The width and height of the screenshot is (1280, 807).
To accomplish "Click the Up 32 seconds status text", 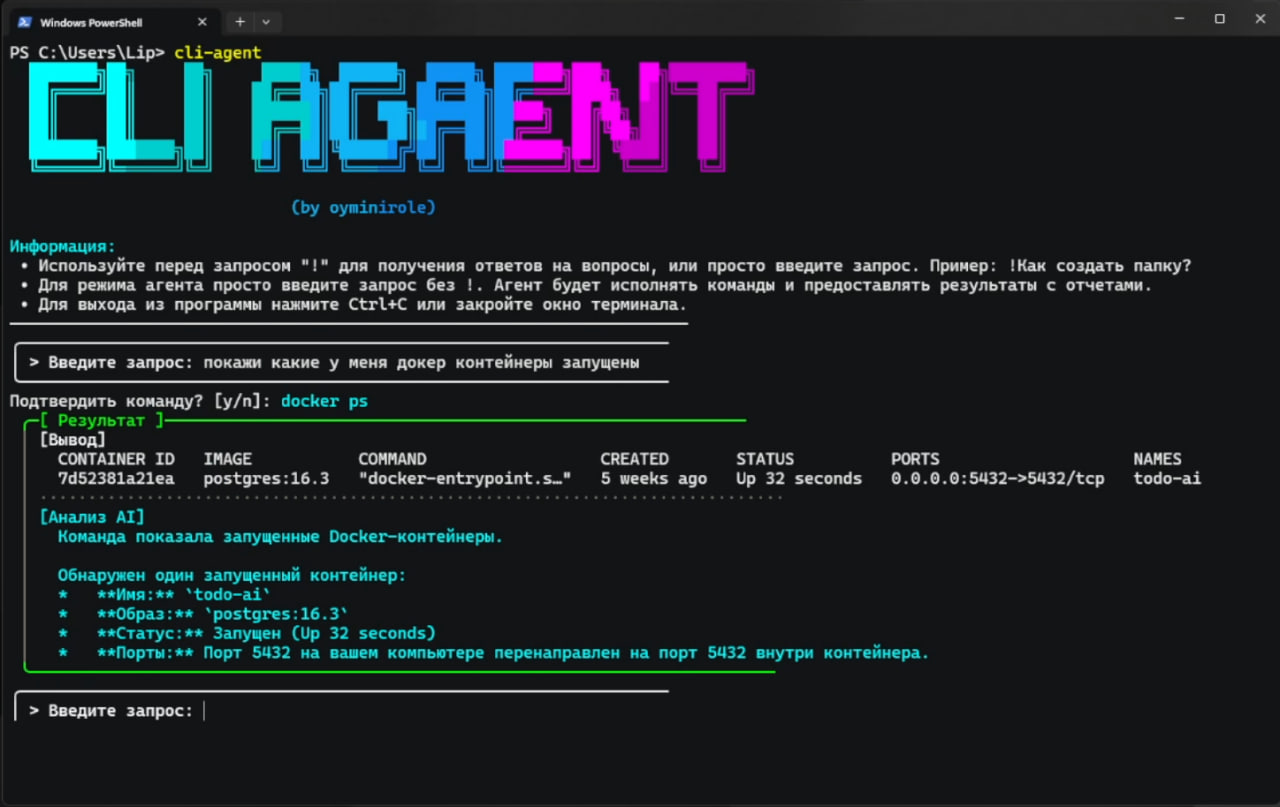I will tap(799, 478).
